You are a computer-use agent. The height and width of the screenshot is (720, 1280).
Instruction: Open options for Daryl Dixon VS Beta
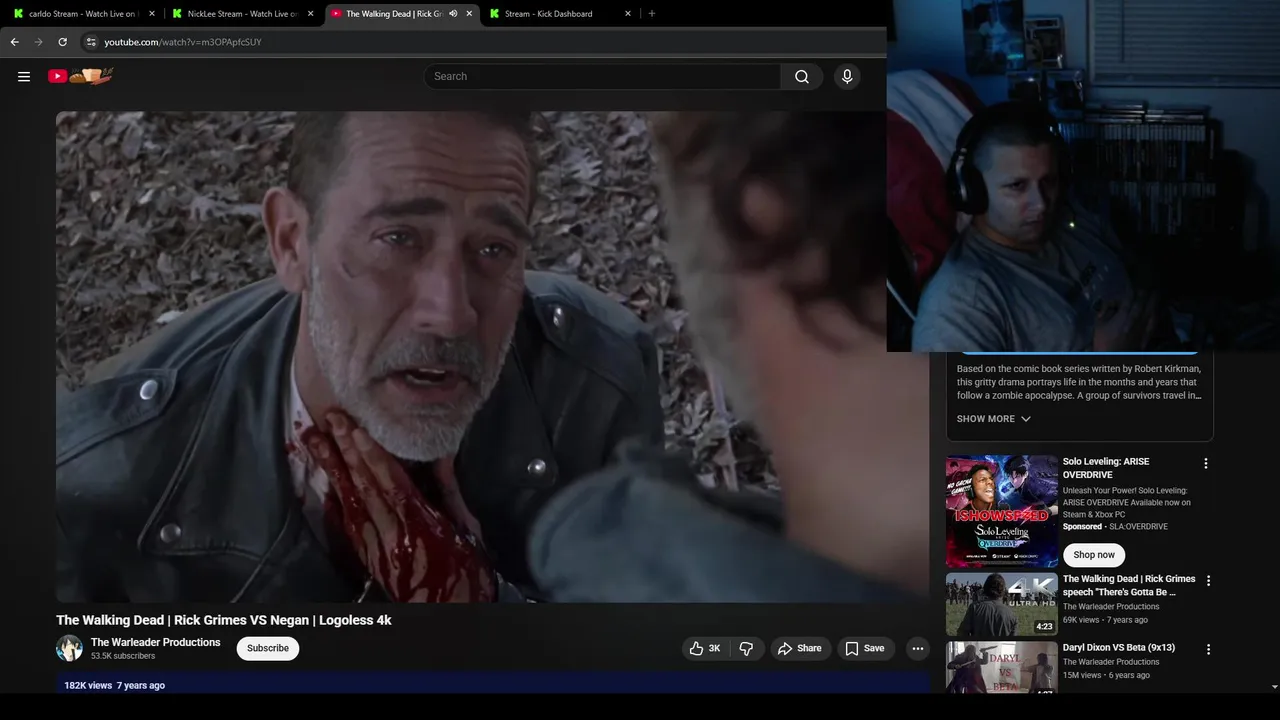click(1208, 649)
